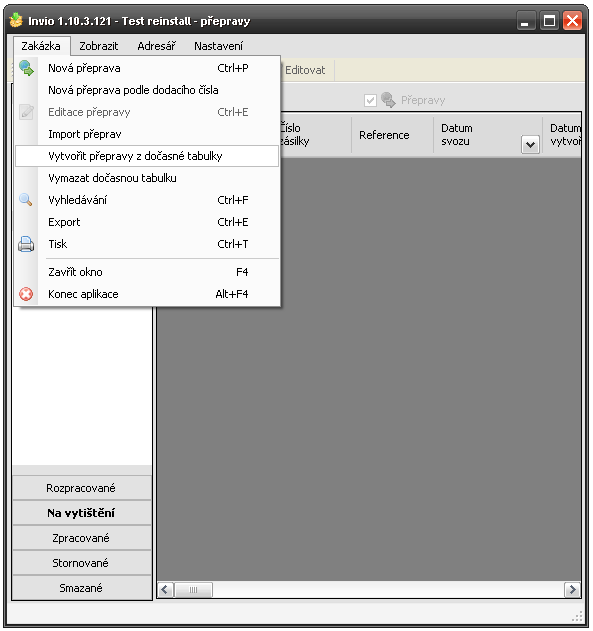Click the Reference column header
This screenshot has width=593, height=631.
384,135
